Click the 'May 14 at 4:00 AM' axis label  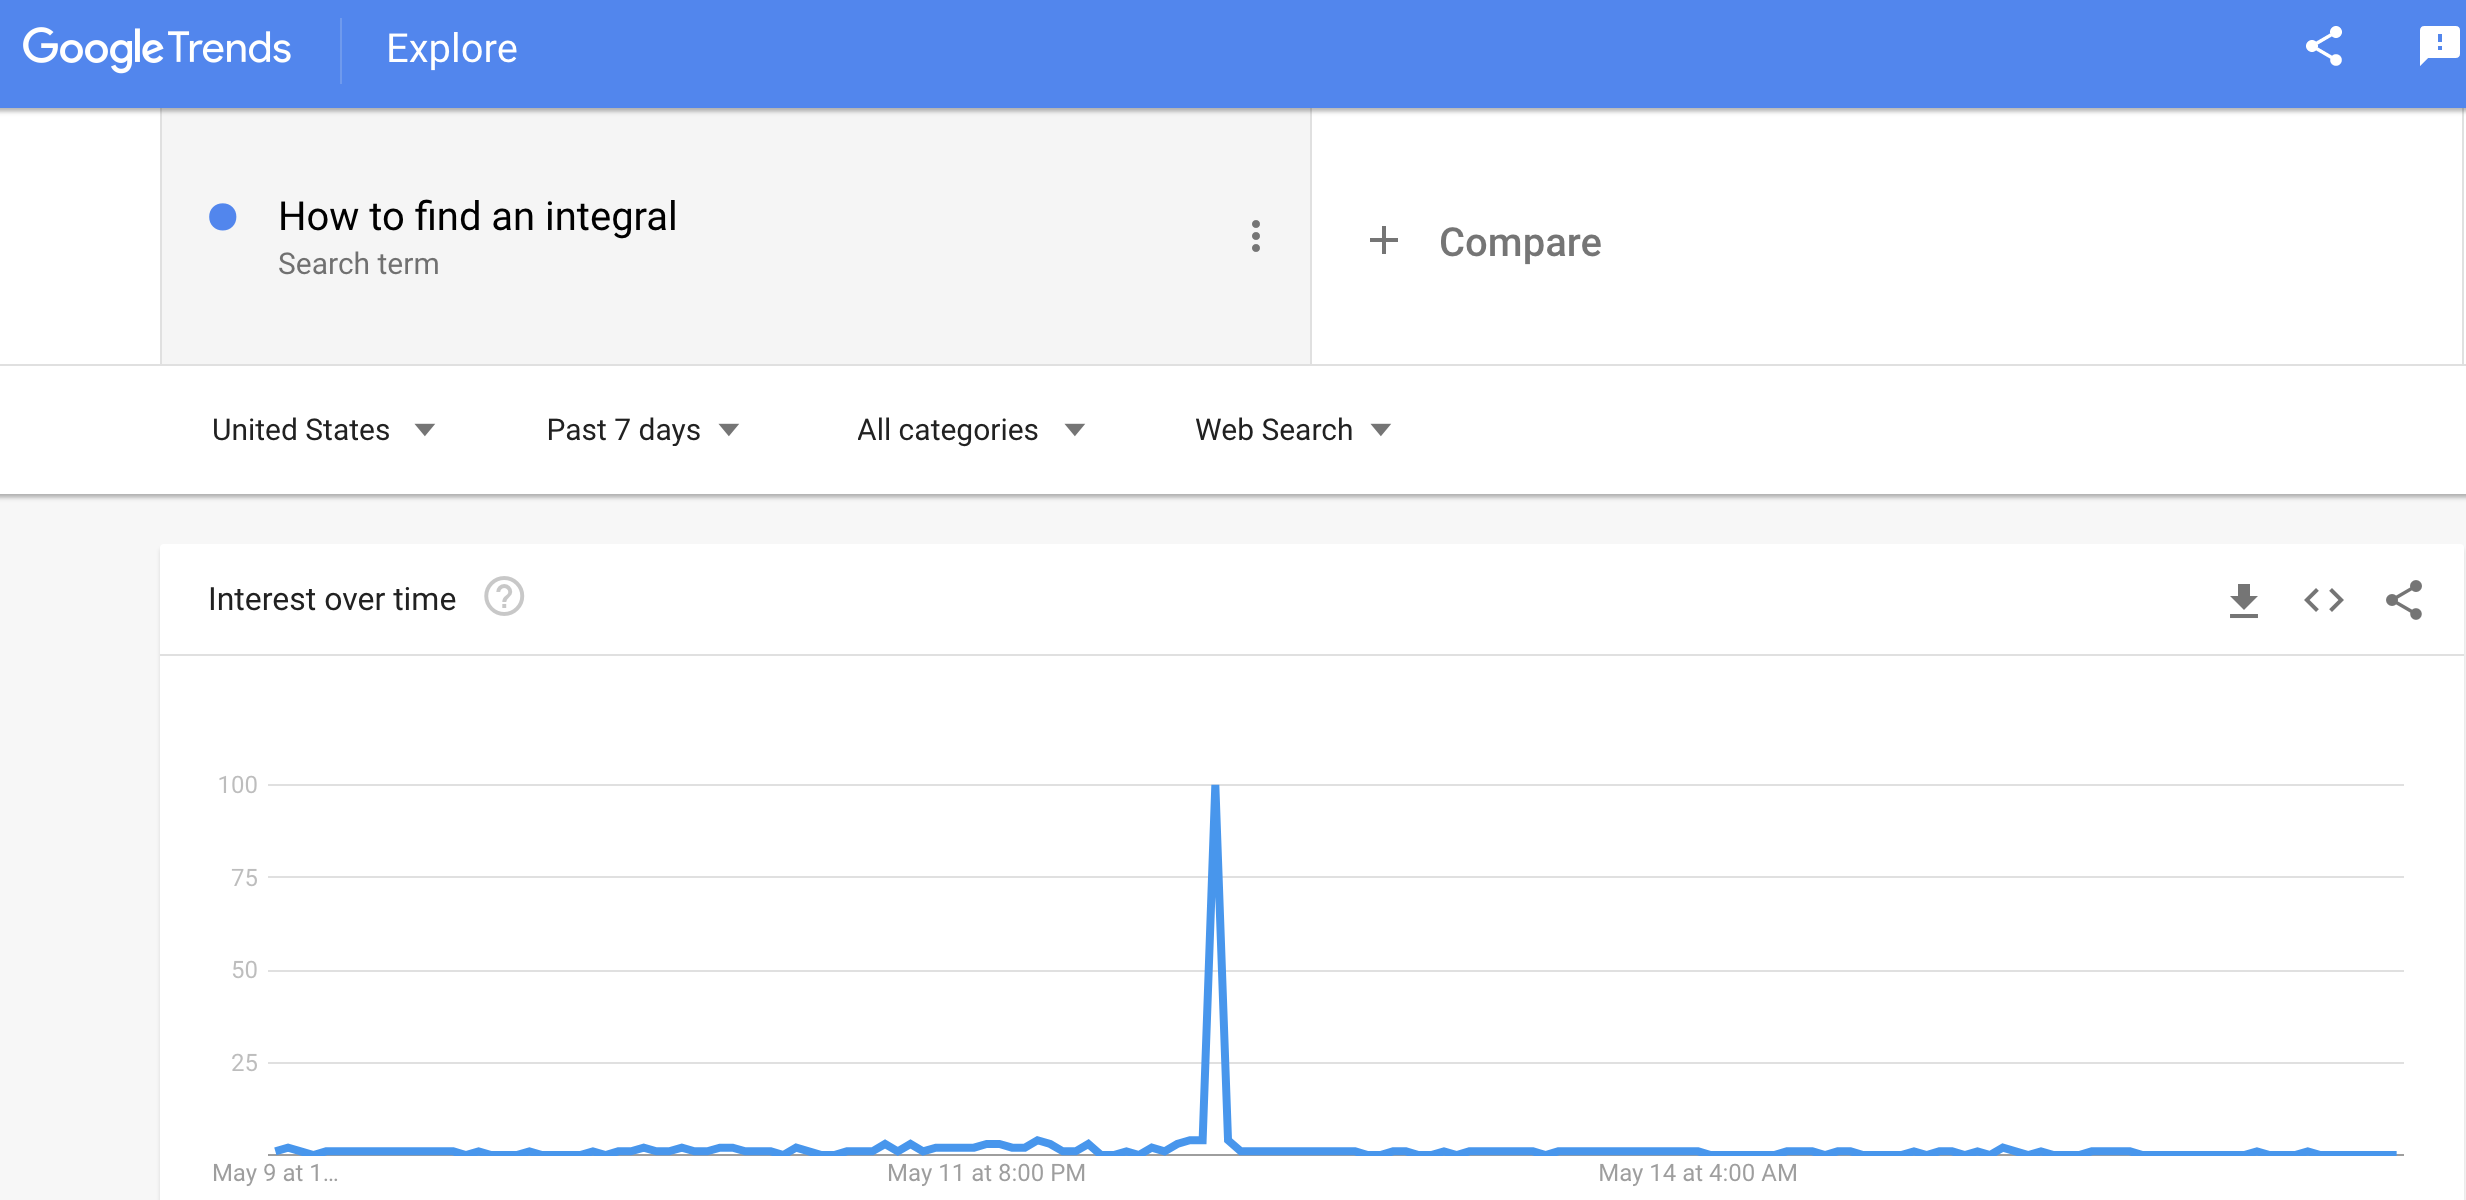1697,1173
